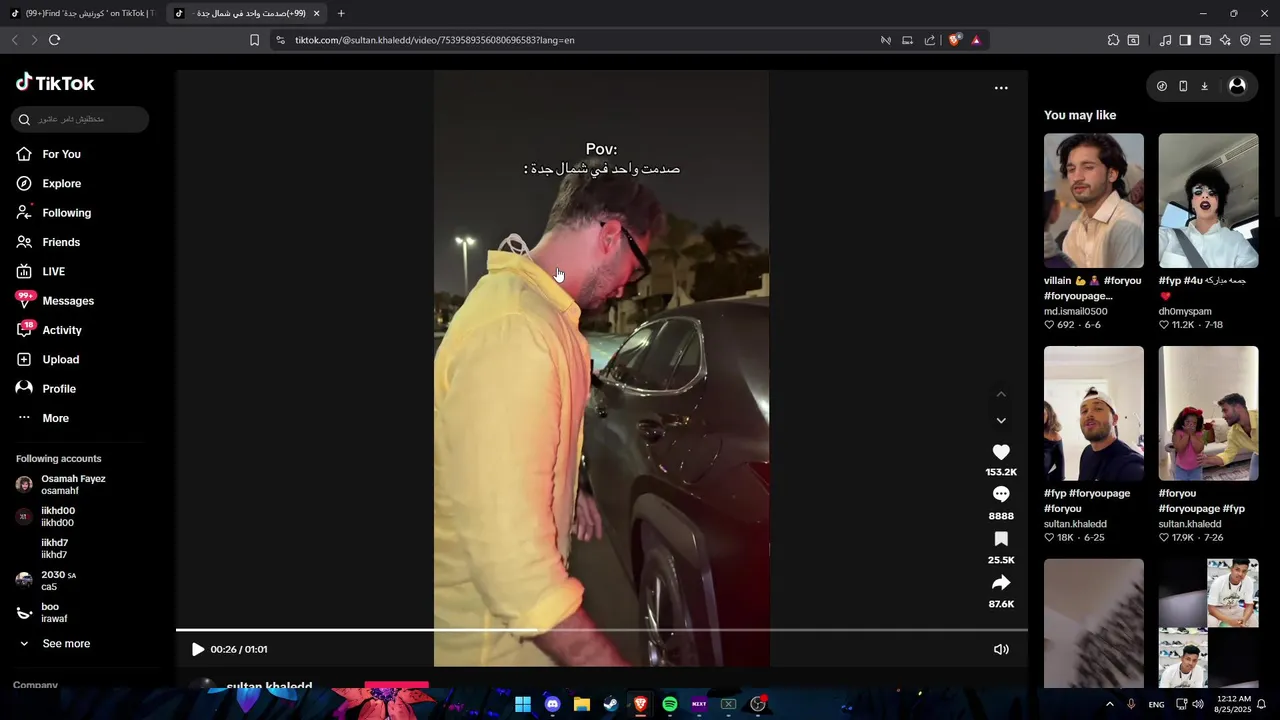
Task: Open the Upload page
Action: point(60,360)
